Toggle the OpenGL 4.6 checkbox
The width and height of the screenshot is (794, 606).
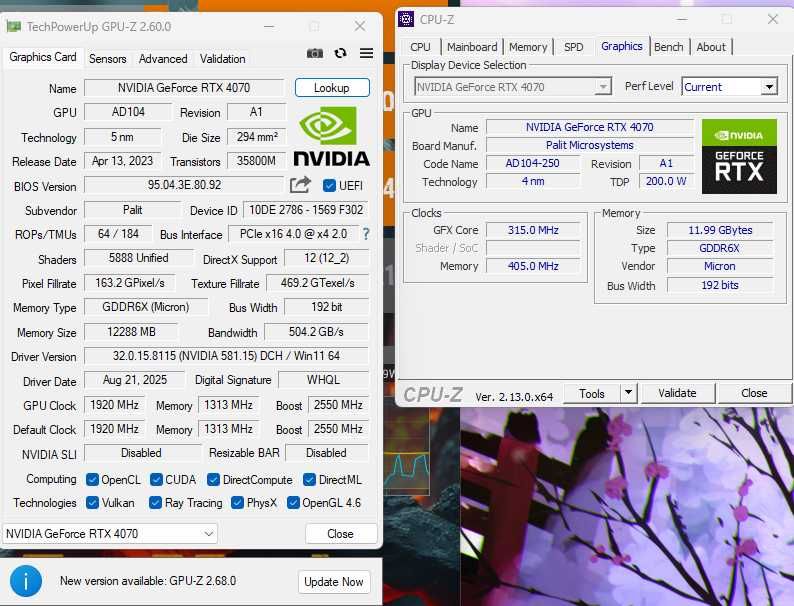[x=293, y=502]
